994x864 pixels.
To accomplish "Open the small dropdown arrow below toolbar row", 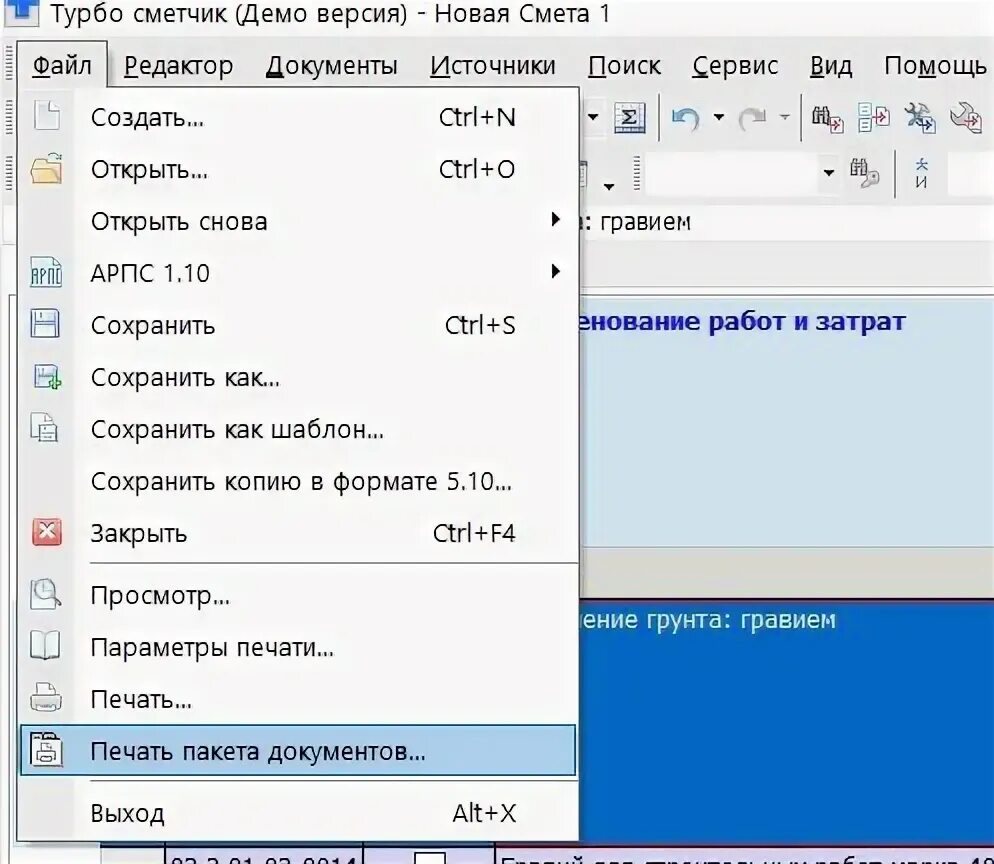I will [x=609, y=186].
